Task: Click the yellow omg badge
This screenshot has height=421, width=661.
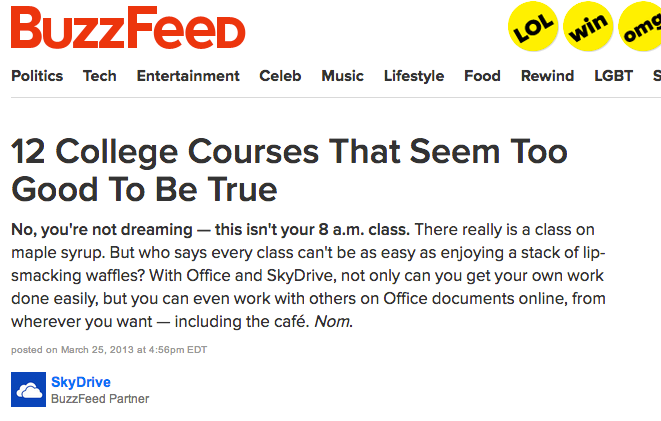Action: coord(642,30)
